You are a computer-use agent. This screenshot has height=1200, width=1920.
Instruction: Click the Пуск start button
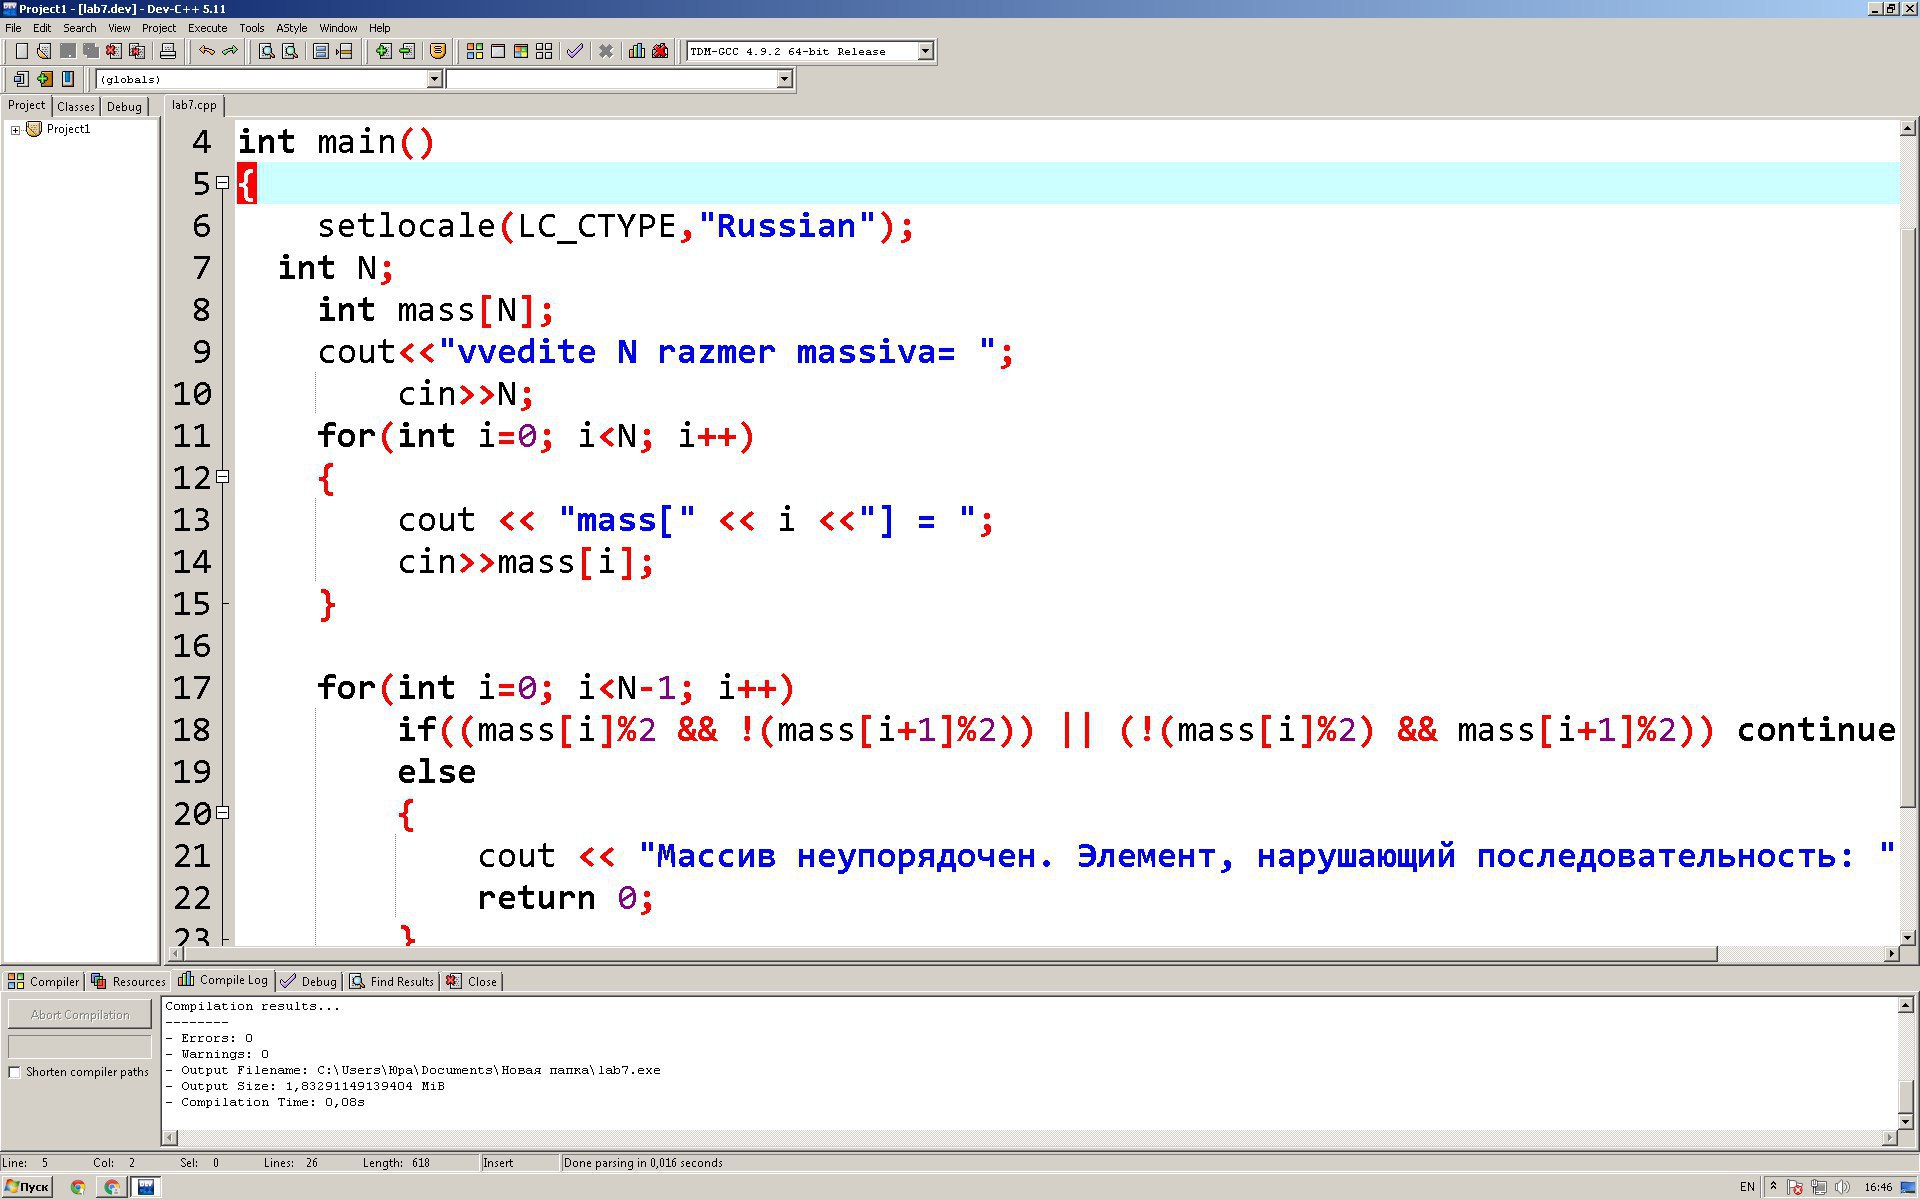click(27, 1187)
